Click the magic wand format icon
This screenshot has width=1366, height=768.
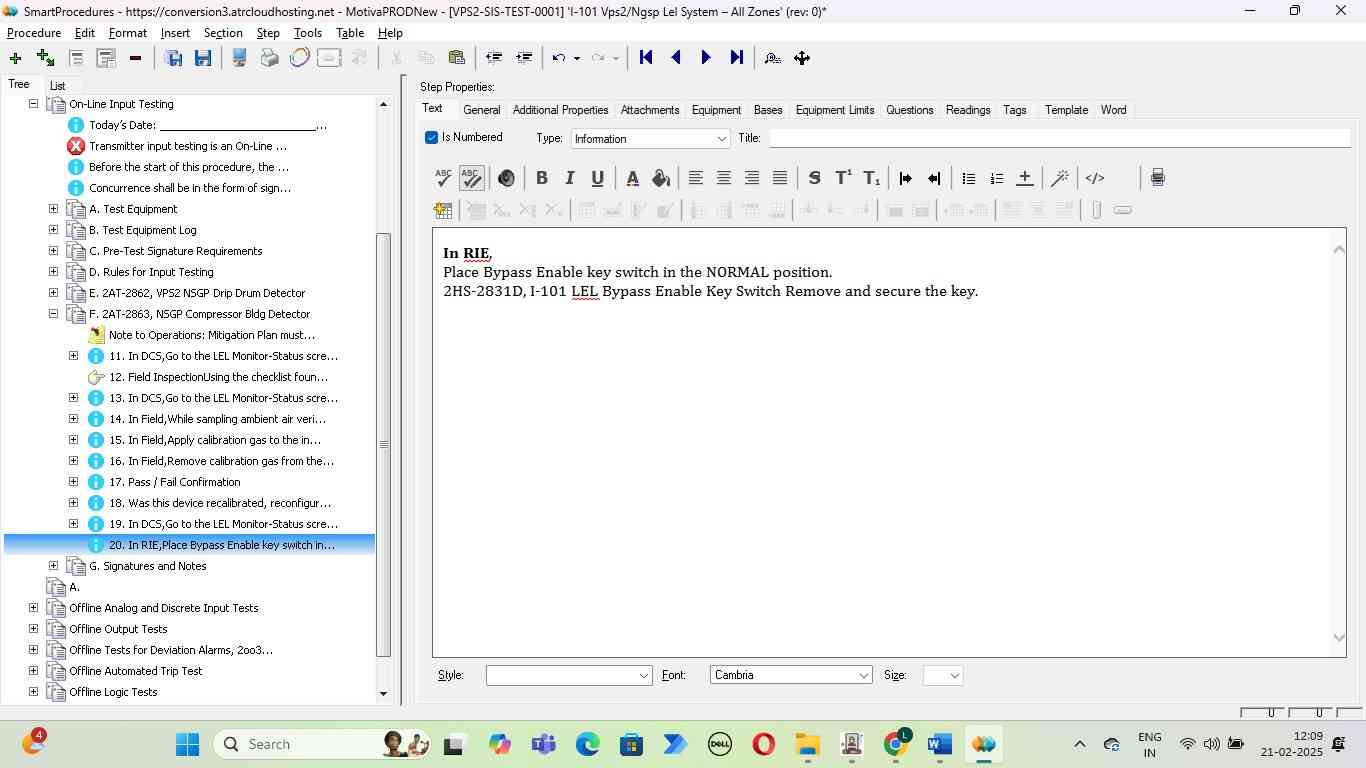click(x=1060, y=178)
